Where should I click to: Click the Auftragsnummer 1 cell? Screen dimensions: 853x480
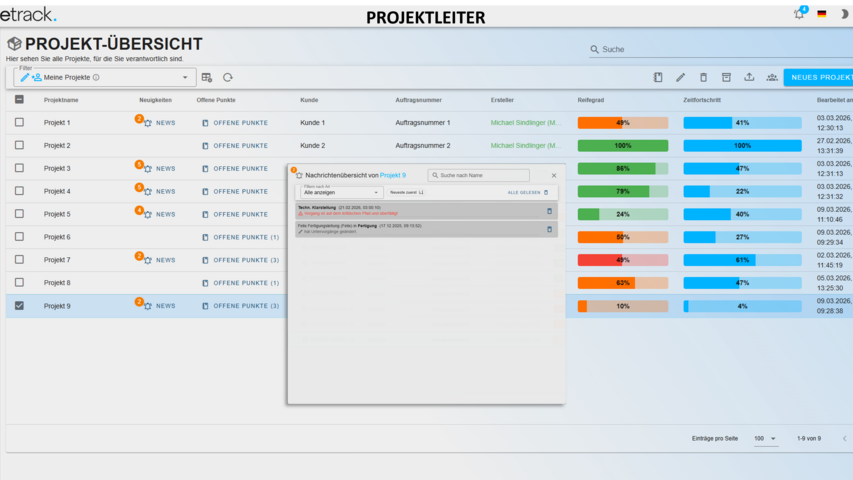(423, 123)
